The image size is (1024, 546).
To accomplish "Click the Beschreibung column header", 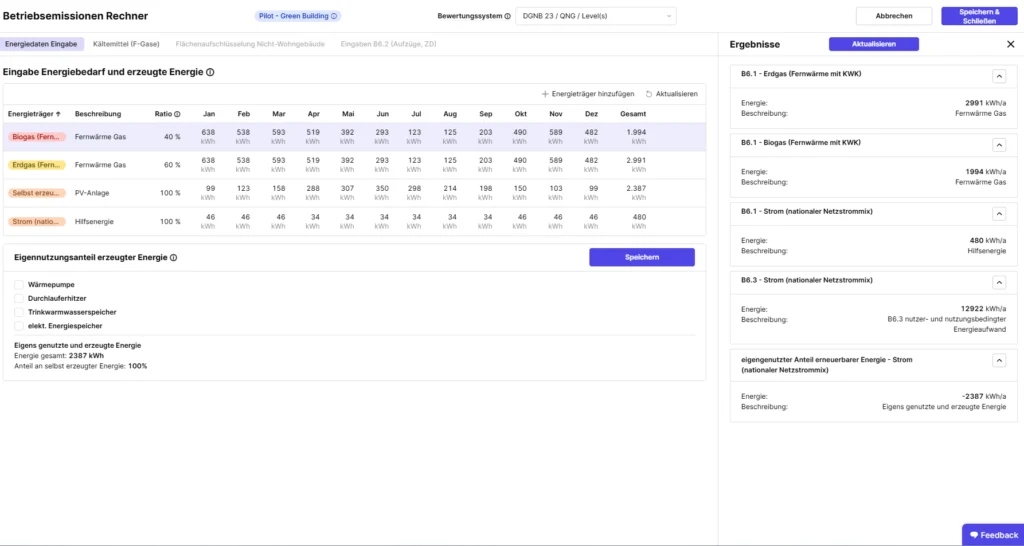I will pyautogui.click(x=98, y=114).
